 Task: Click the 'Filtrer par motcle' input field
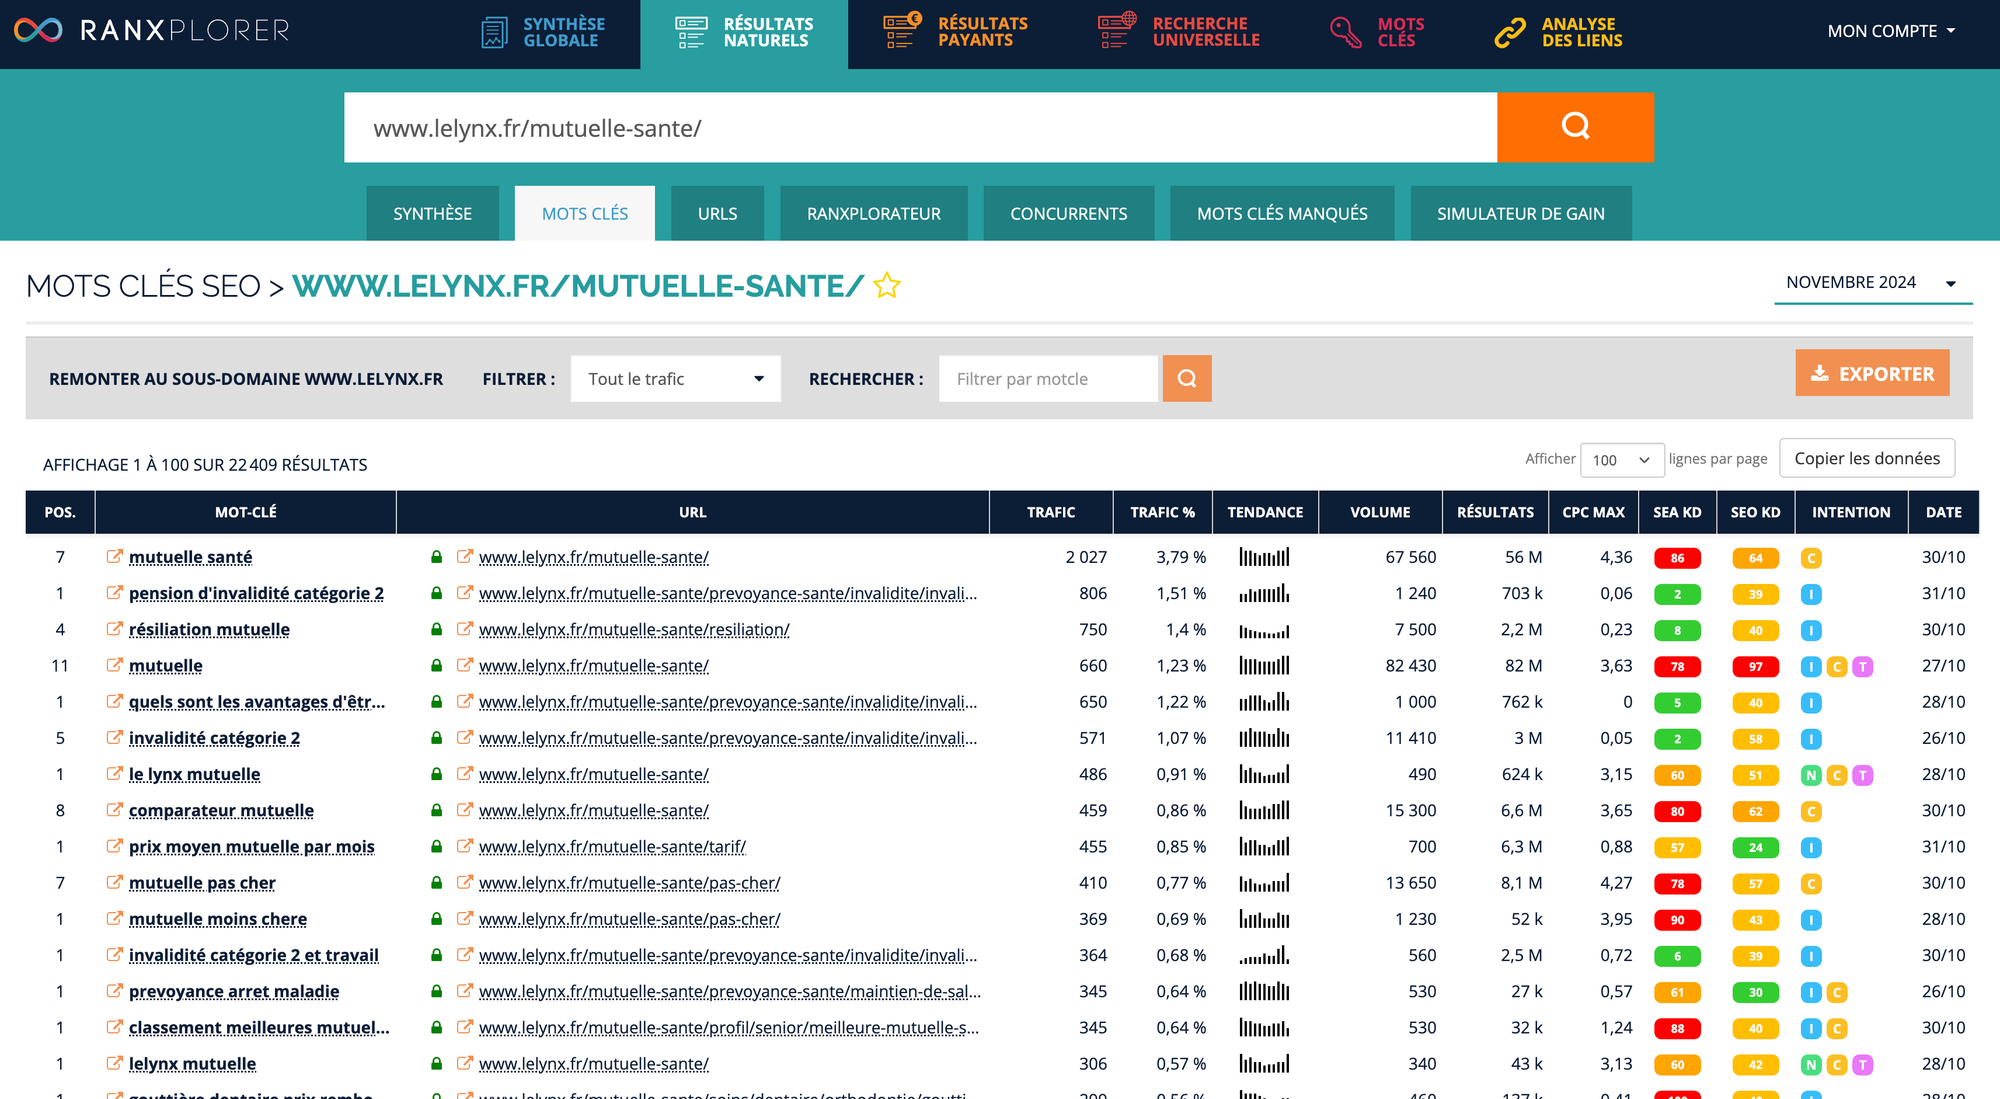point(1047,379)
